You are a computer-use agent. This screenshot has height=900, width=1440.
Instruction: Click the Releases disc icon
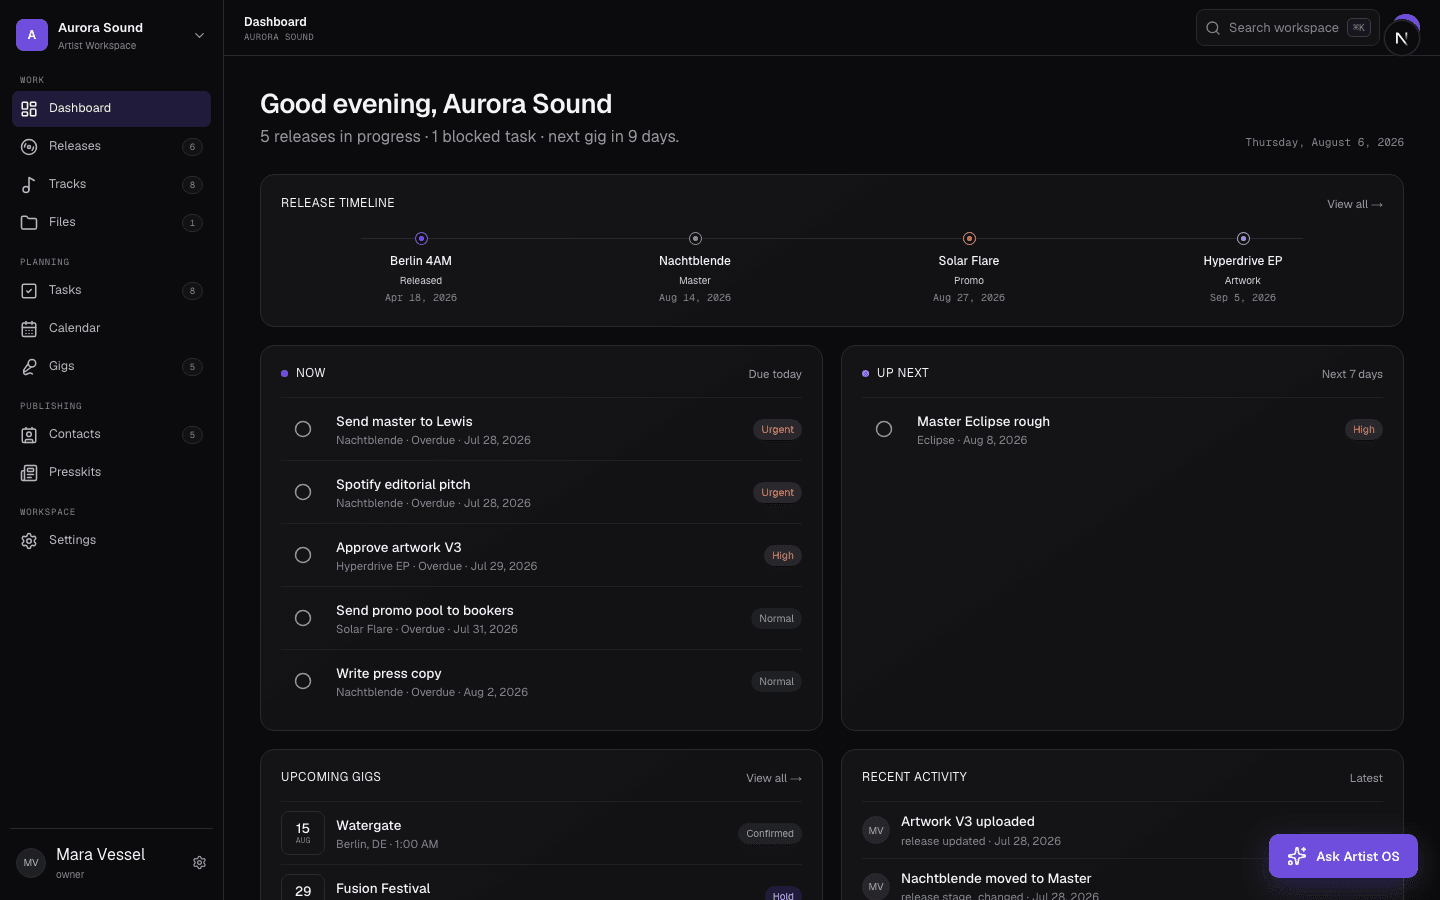(x=29, y=147)
